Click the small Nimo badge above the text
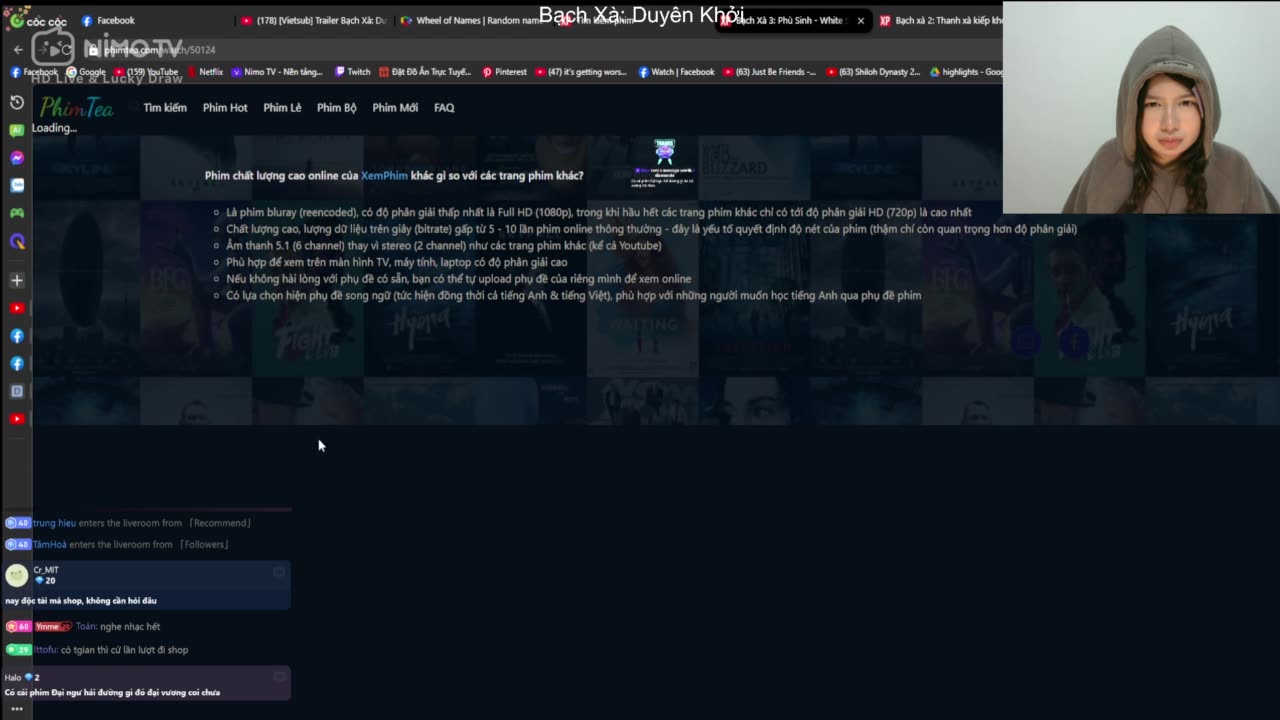Screen dimensions: 1280x720 [664, 152]
